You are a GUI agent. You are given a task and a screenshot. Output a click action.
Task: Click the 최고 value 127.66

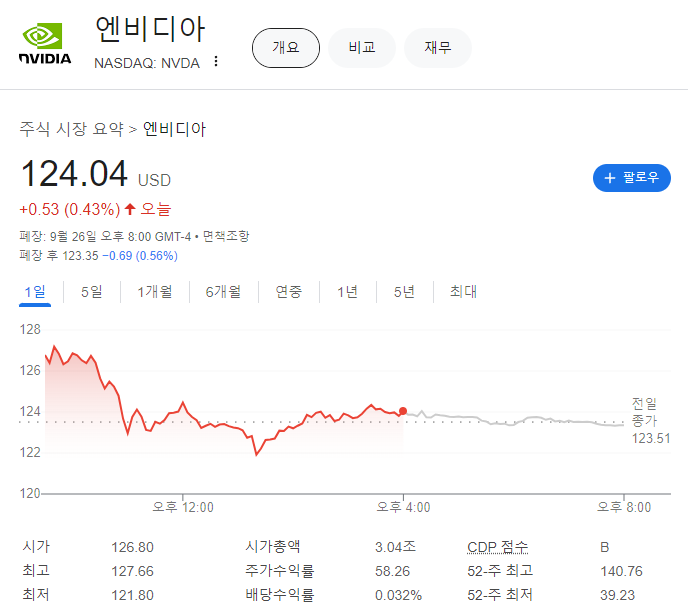(133, 571)
